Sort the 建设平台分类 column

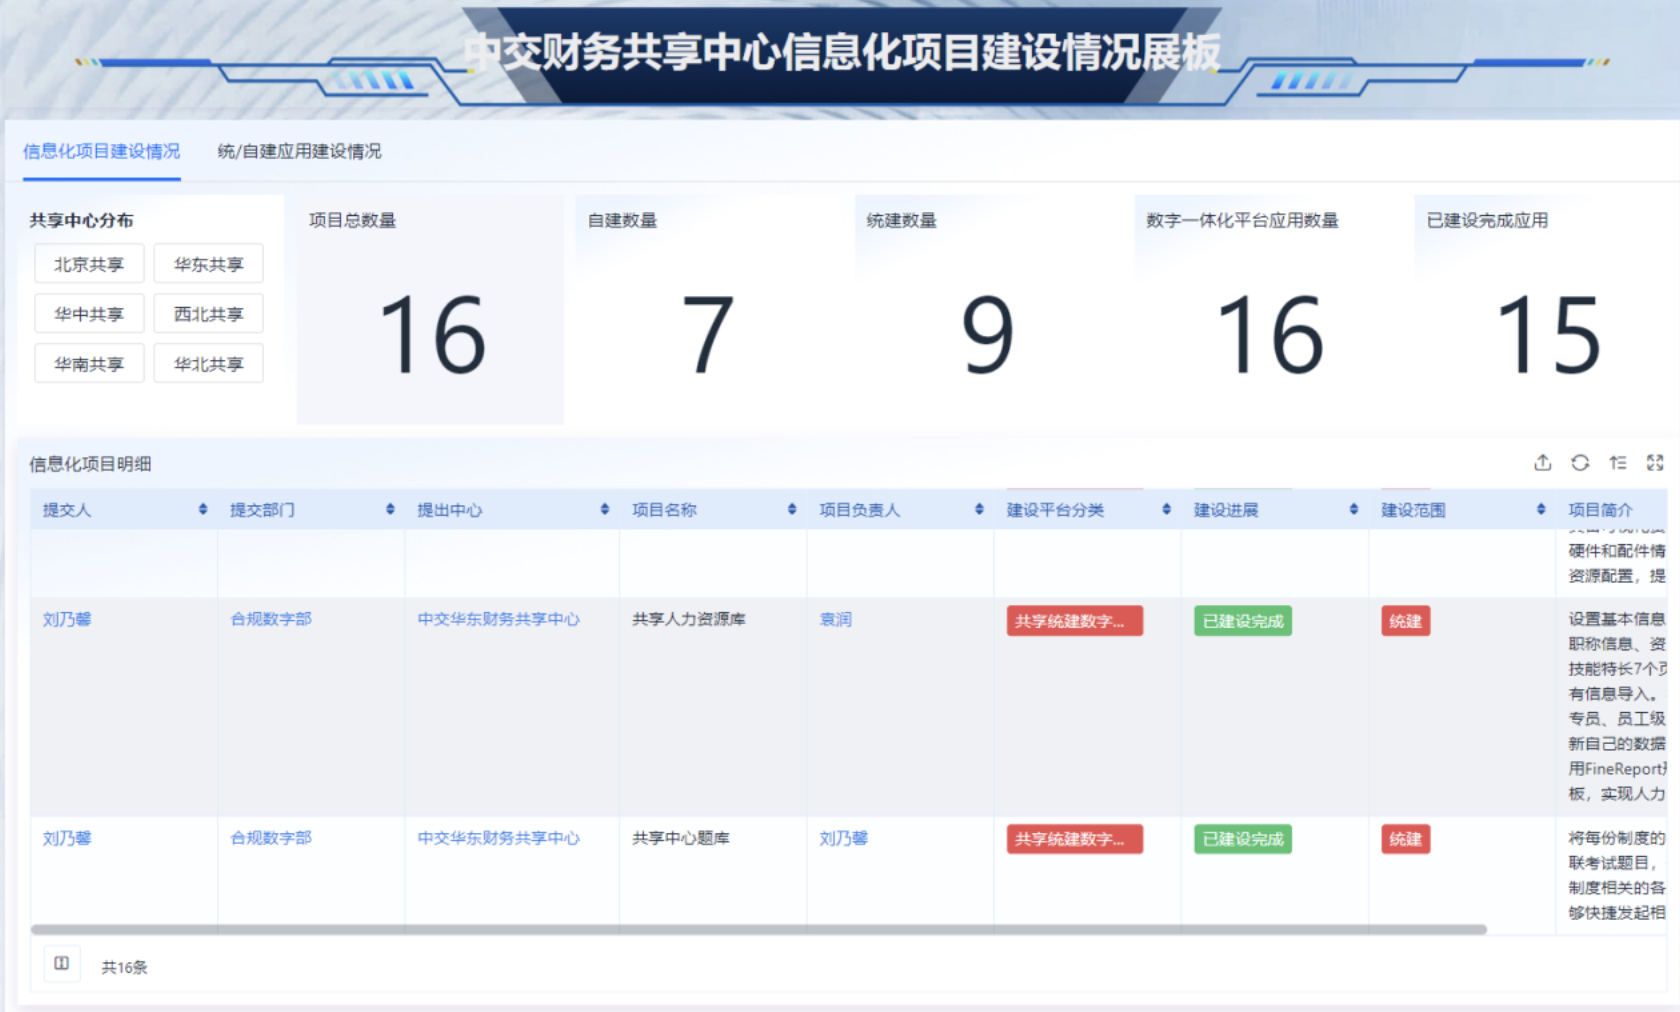[x=1166, y=510]
